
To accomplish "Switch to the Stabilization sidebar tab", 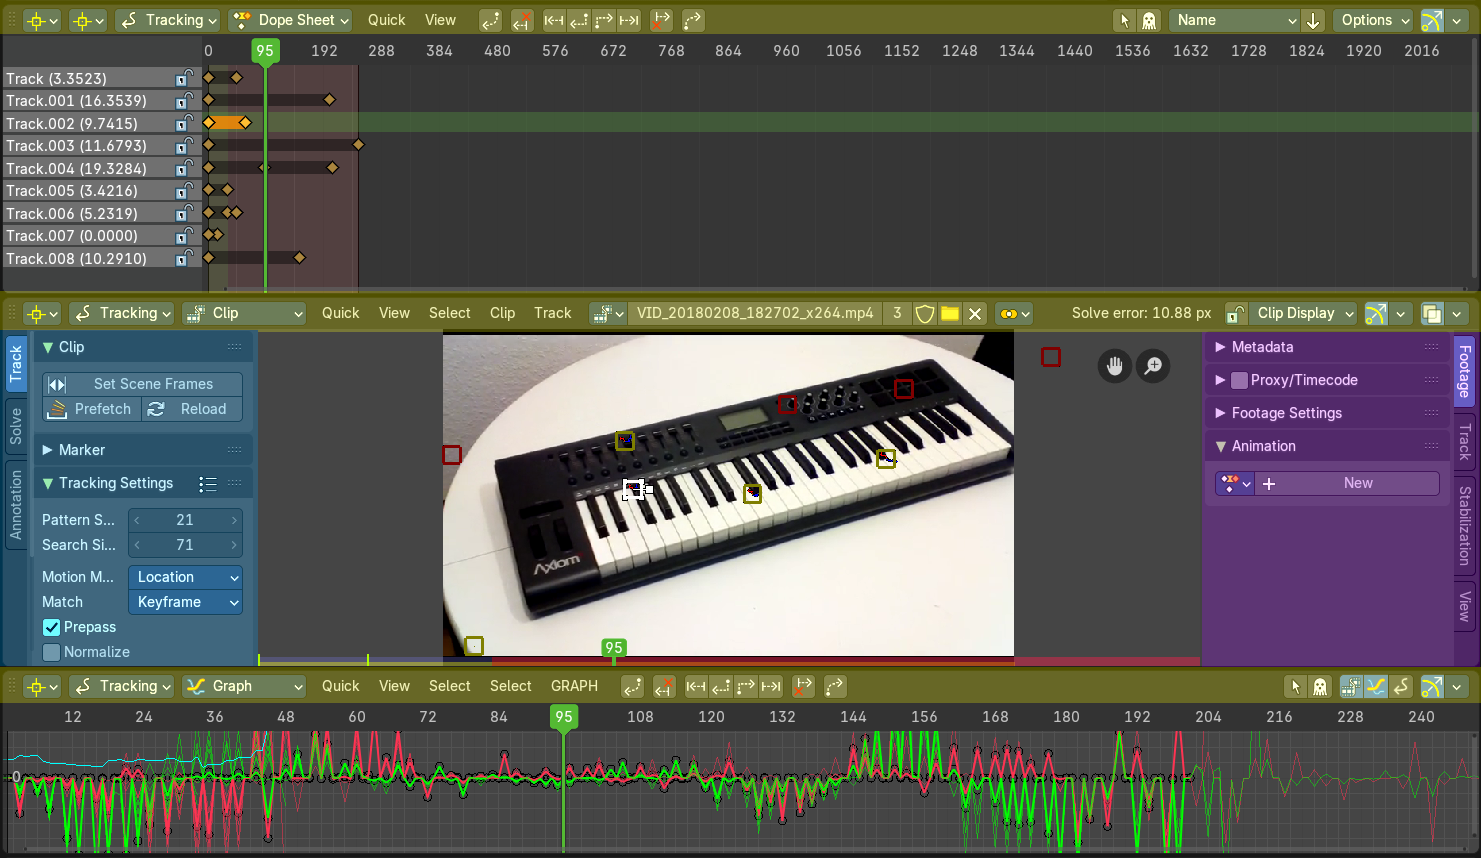I will [x=1465, y=525].
